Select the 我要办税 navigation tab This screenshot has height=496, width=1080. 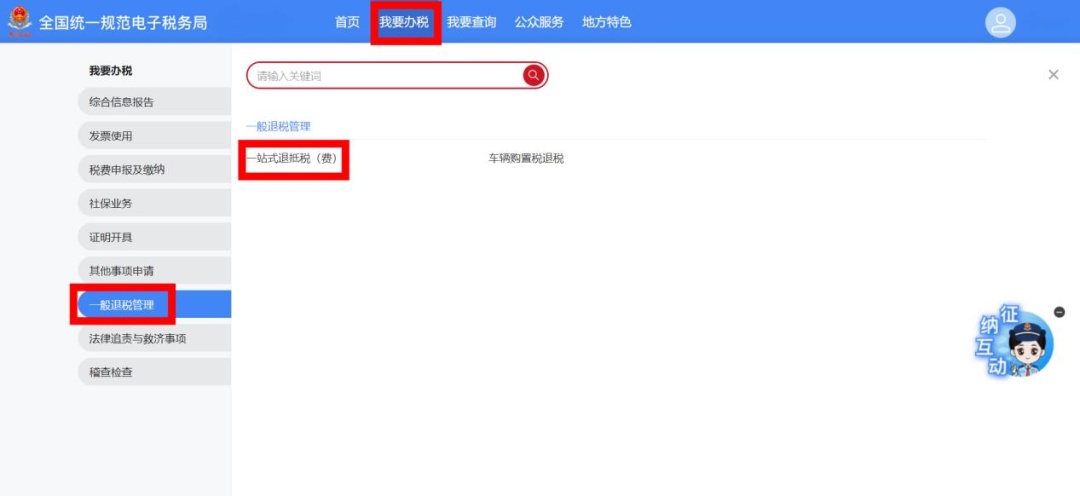(404, 22)
